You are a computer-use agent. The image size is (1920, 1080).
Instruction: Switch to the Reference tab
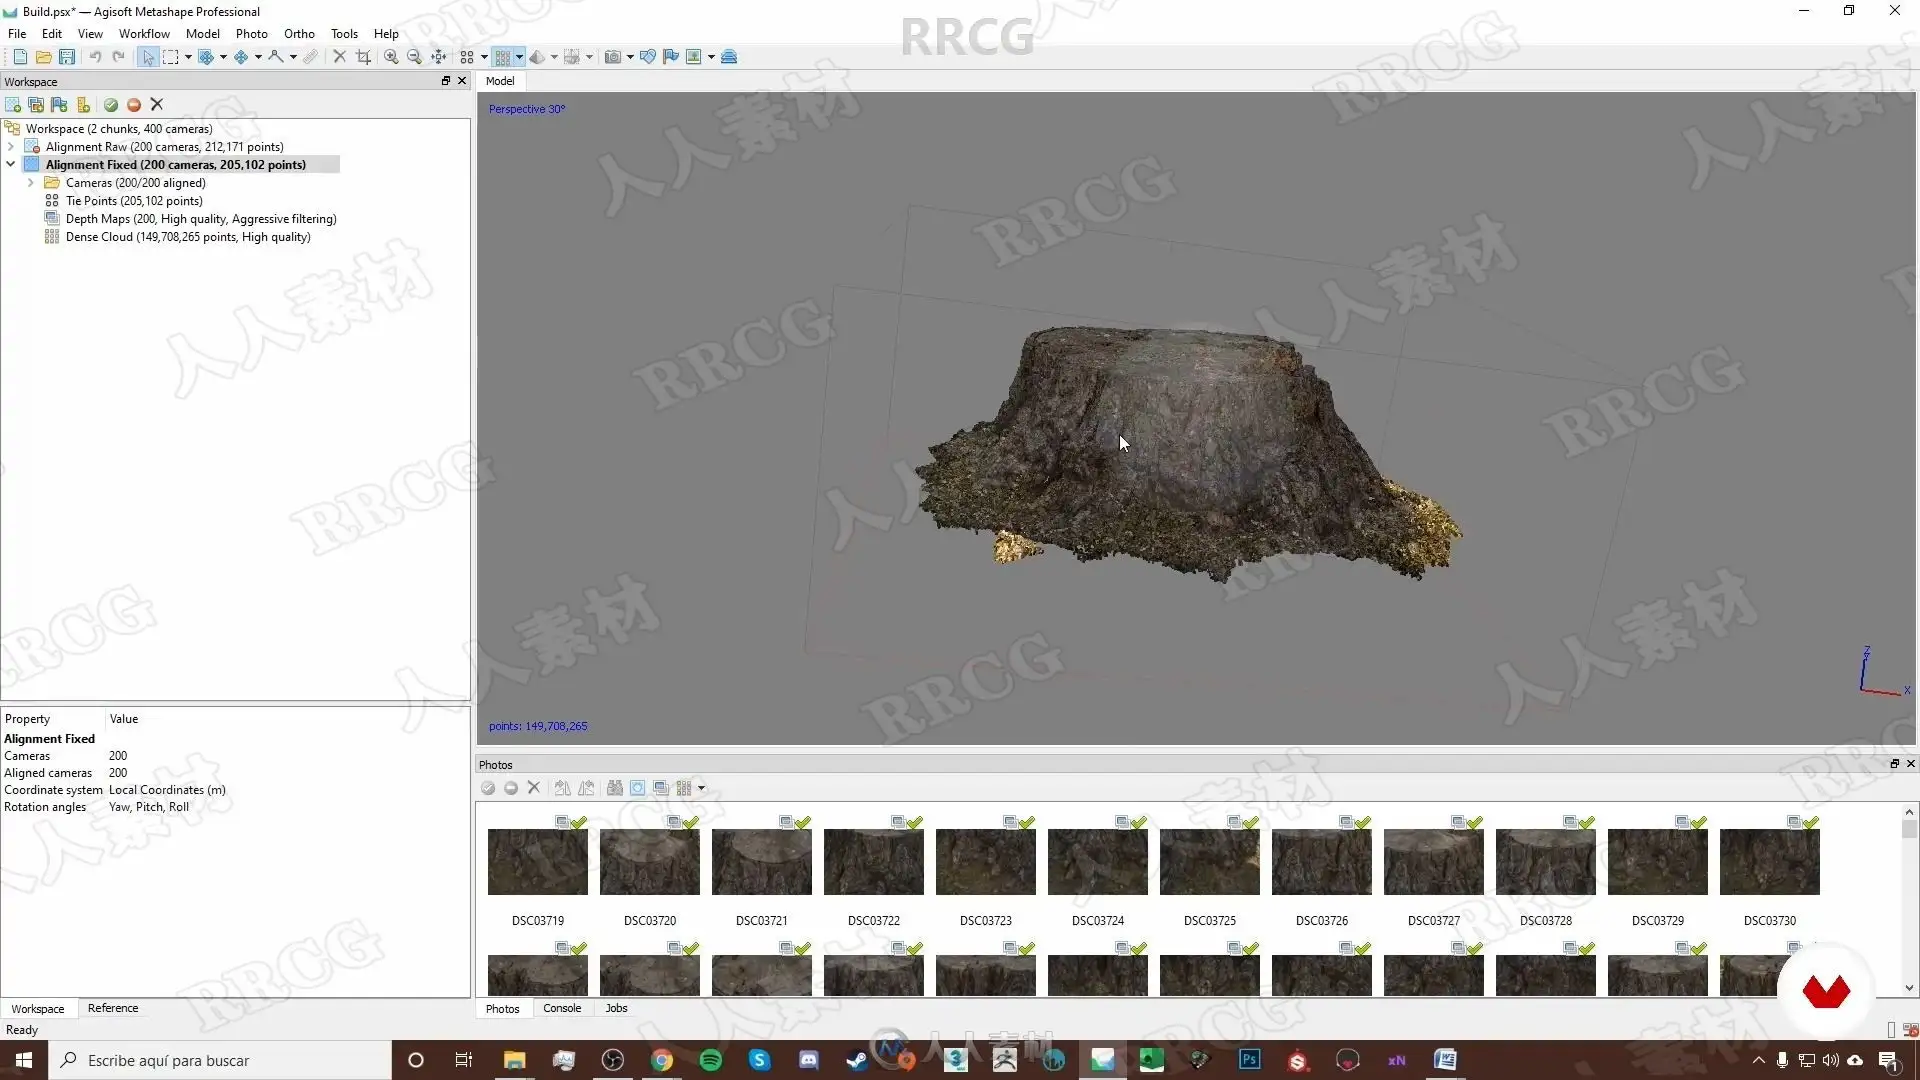113,1008
